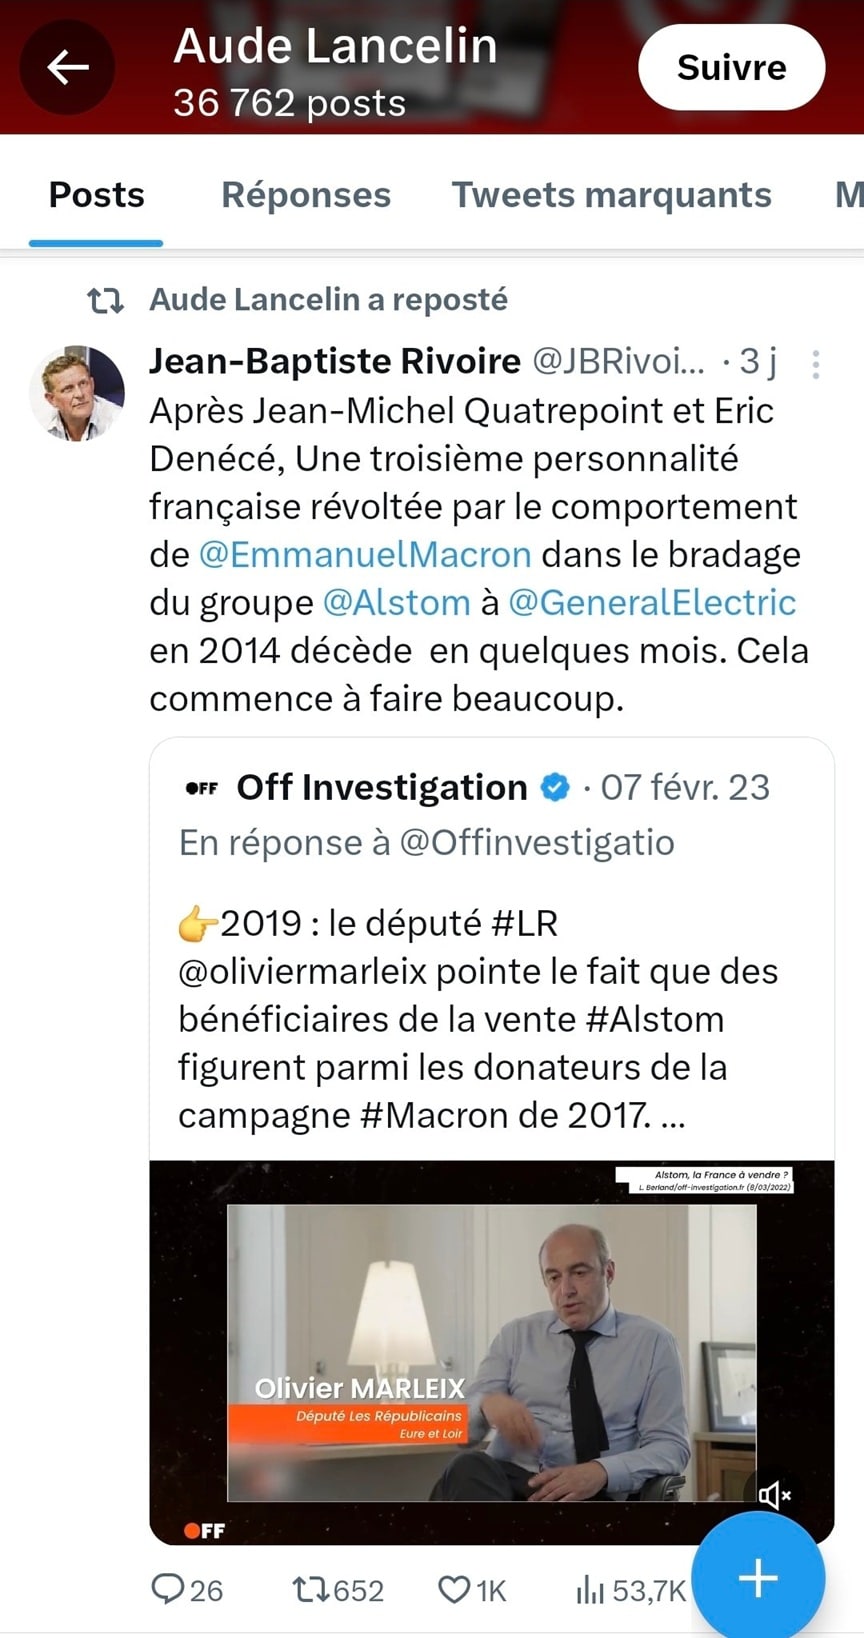This screenshot has width=864, height=1638.
Task: Click the @EmmanuelMacron mention link
Action: pyautogui.click(x=365, y=554)
